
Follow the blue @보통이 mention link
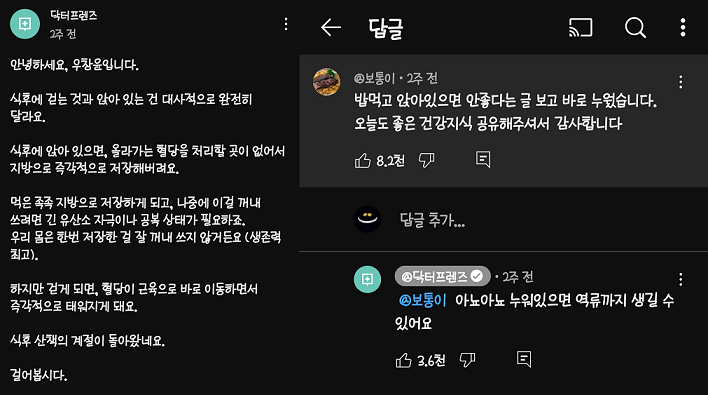click(422, 300)
